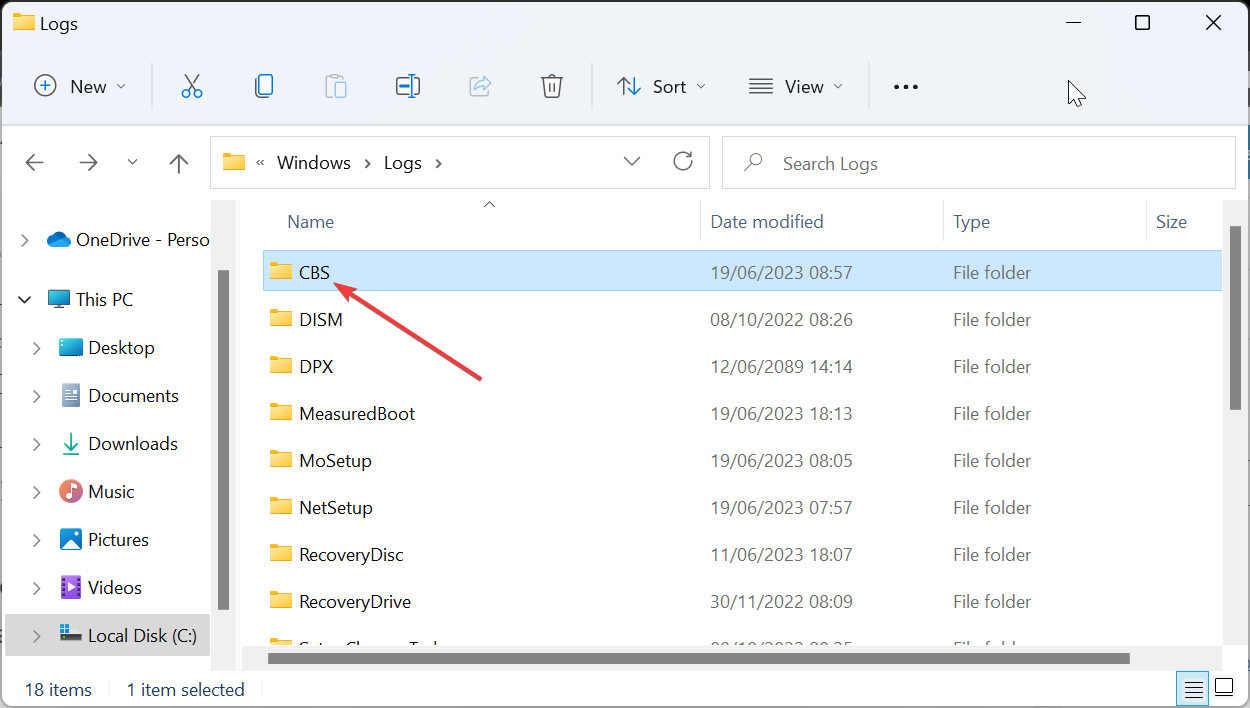
Task: Copy the CBS folder to clipboard
Action: 264,86
